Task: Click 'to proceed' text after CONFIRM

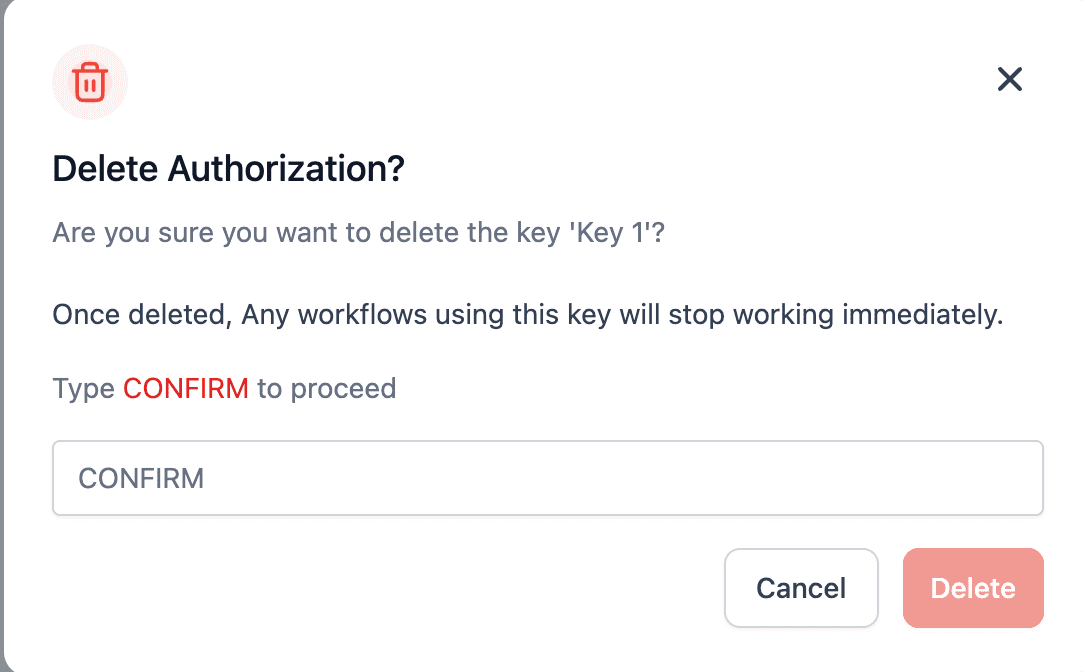Action: tap(326, 389)
